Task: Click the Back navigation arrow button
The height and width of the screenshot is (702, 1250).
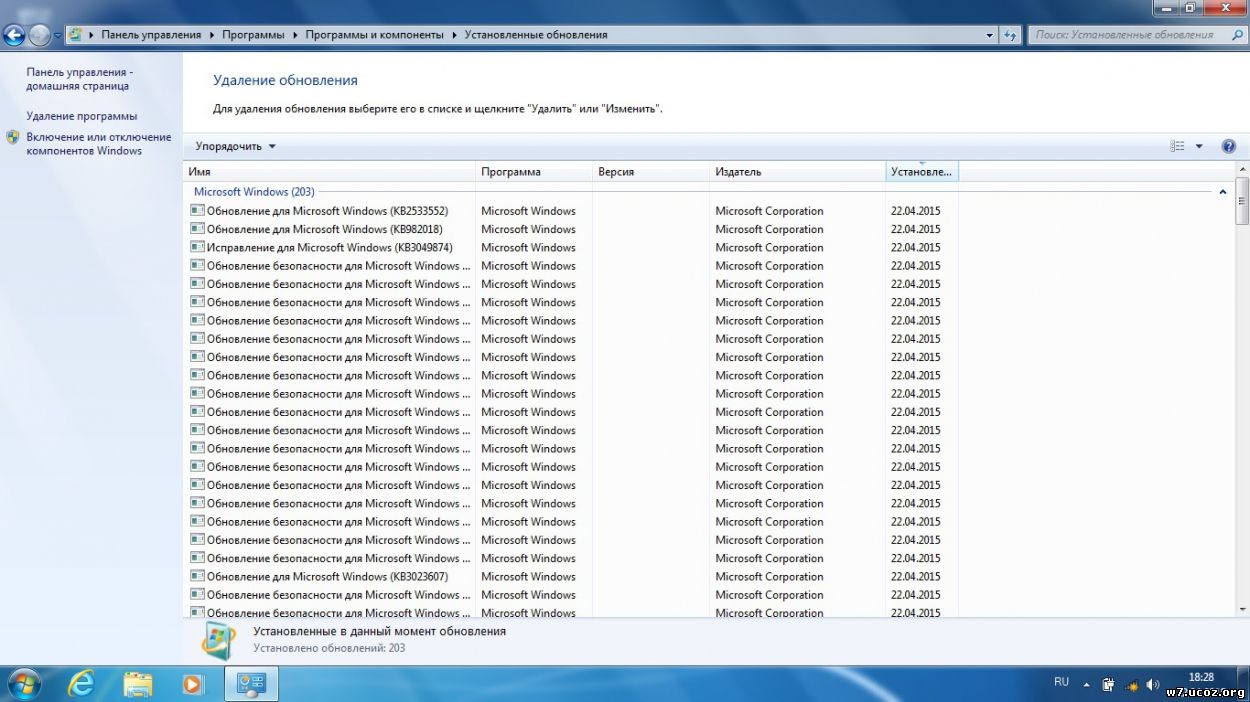Action: pos(14,35)
